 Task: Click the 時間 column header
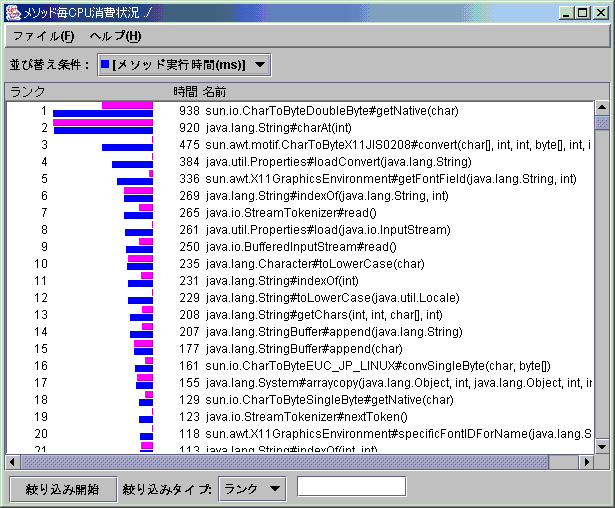click(x=186, y=91)
